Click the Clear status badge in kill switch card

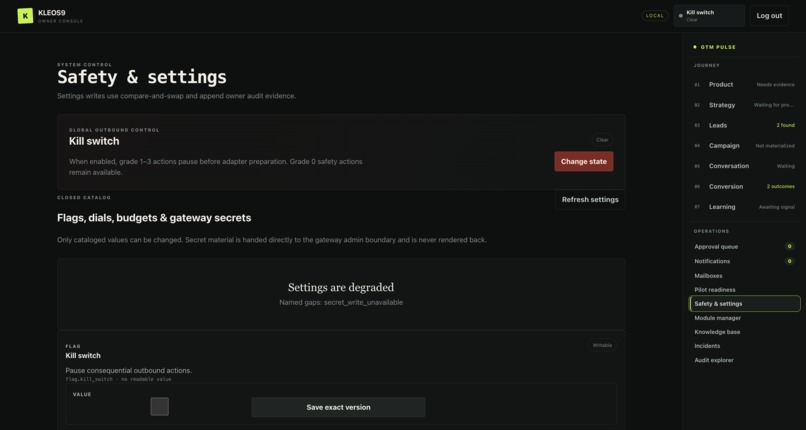pyautogui.click(x=602, y=140)
